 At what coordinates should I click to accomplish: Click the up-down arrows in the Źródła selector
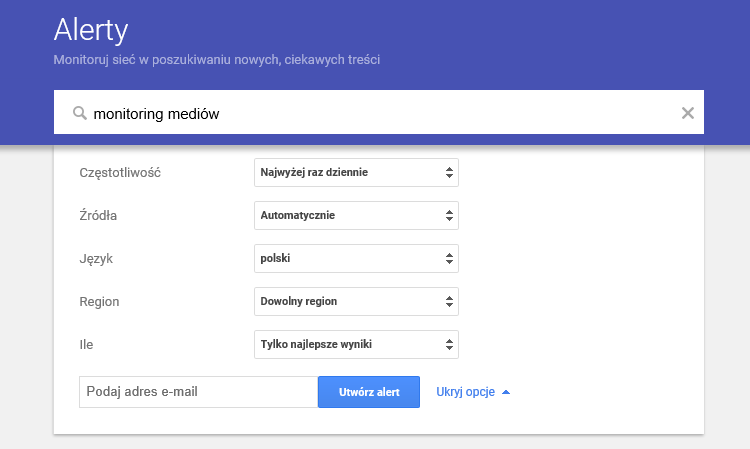click(x=449, y=216)
